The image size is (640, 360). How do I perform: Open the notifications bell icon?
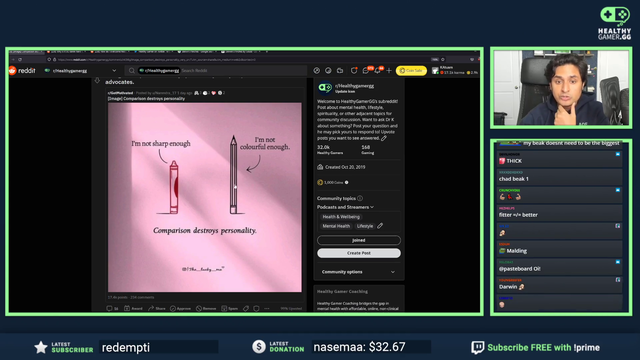[x=378, y=71]
